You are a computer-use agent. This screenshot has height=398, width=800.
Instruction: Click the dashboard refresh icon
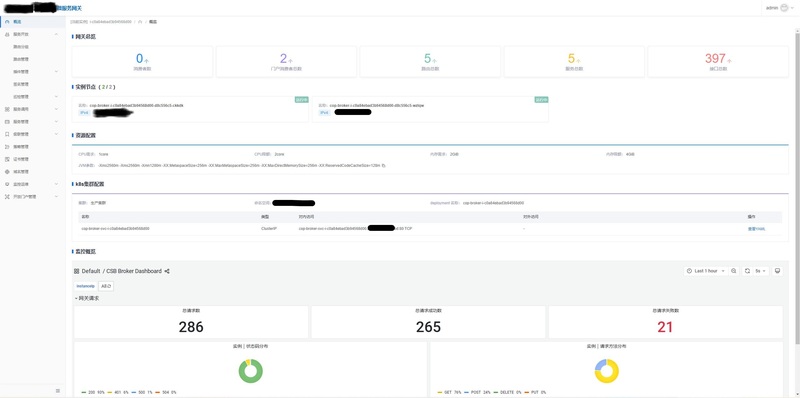(x=747, y=271)
